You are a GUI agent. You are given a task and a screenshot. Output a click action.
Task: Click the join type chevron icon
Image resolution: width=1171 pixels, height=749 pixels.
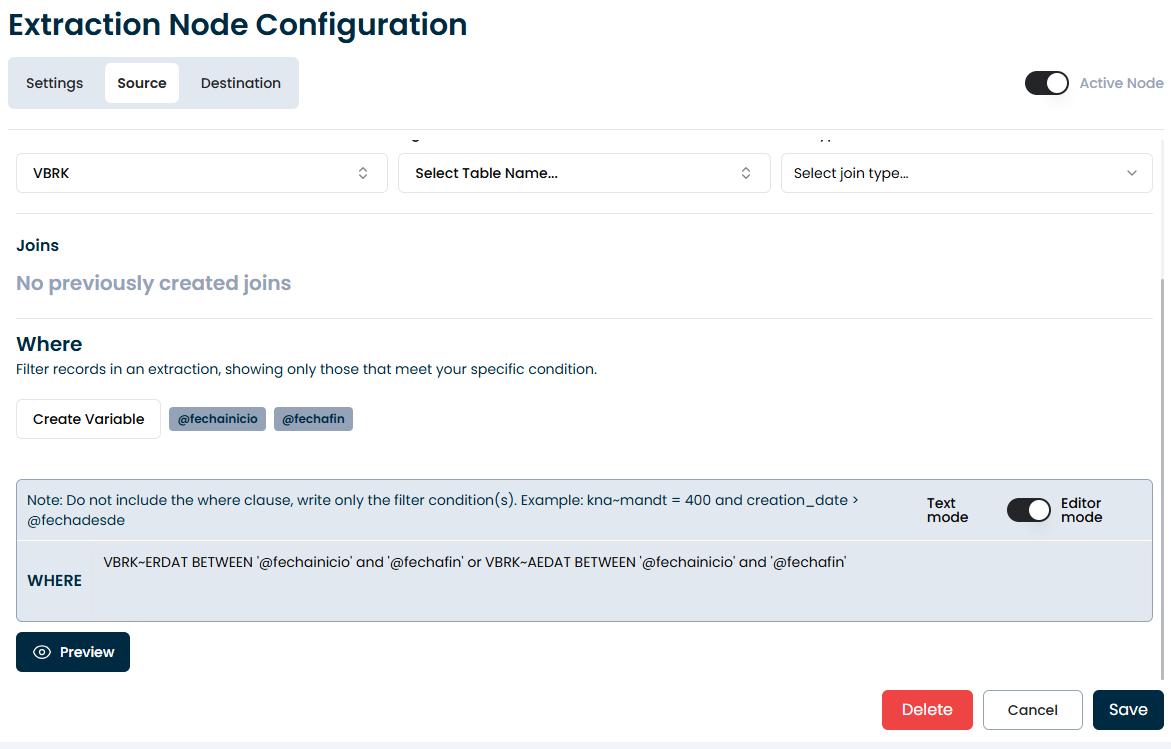(1132, 173)
